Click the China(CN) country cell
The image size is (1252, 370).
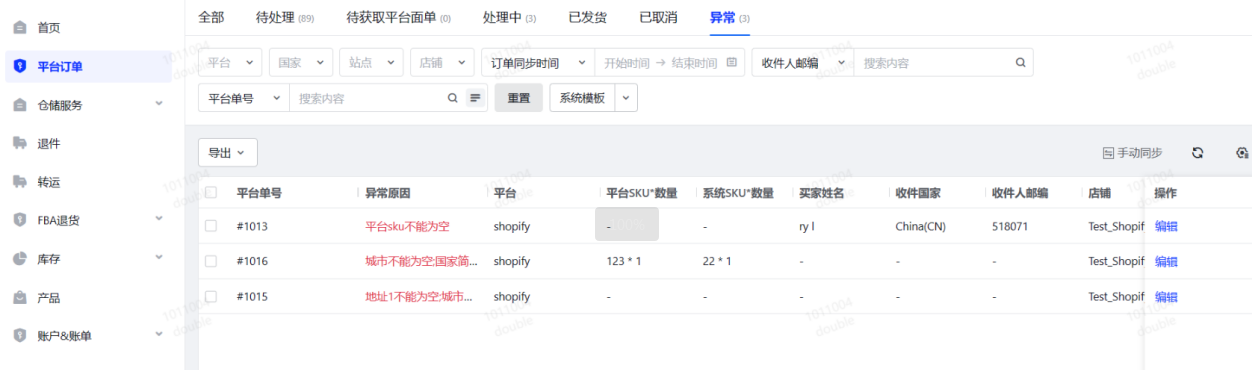click(x=920, y=226)
